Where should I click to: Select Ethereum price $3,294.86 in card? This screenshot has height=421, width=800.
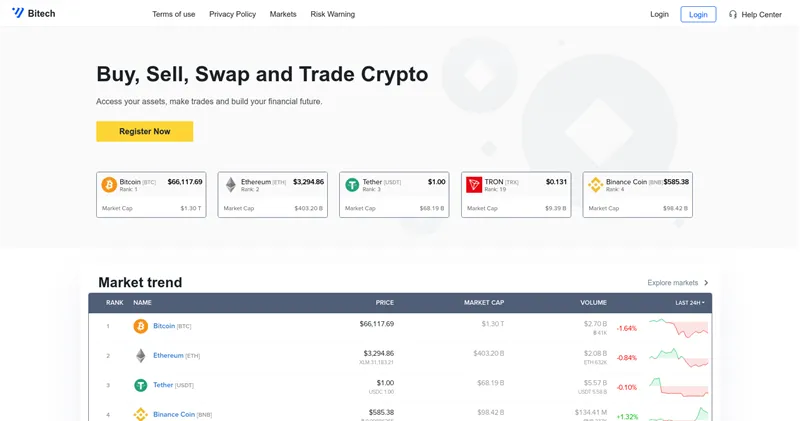308,182
